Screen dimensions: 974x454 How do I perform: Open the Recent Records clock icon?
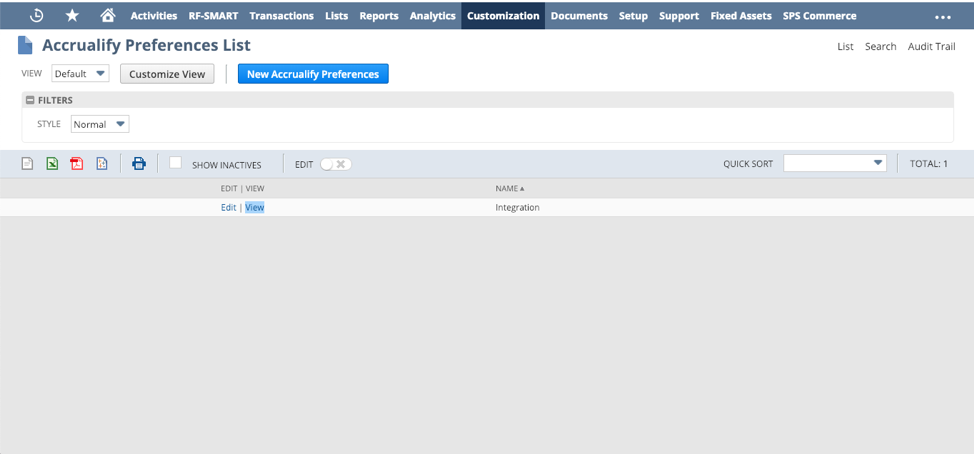tap(36, 16)
